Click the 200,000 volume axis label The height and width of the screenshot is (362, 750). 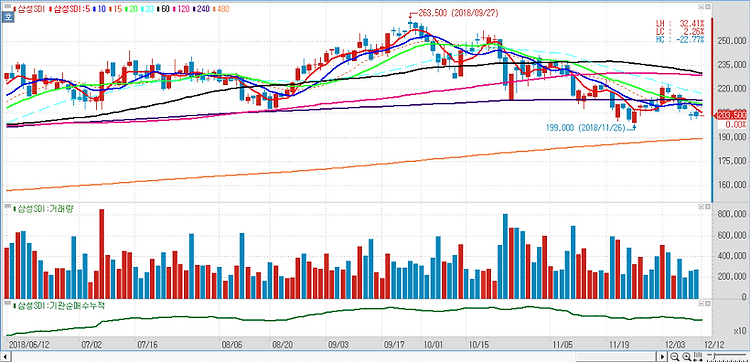pyautogui.click(x=733, y=277)
